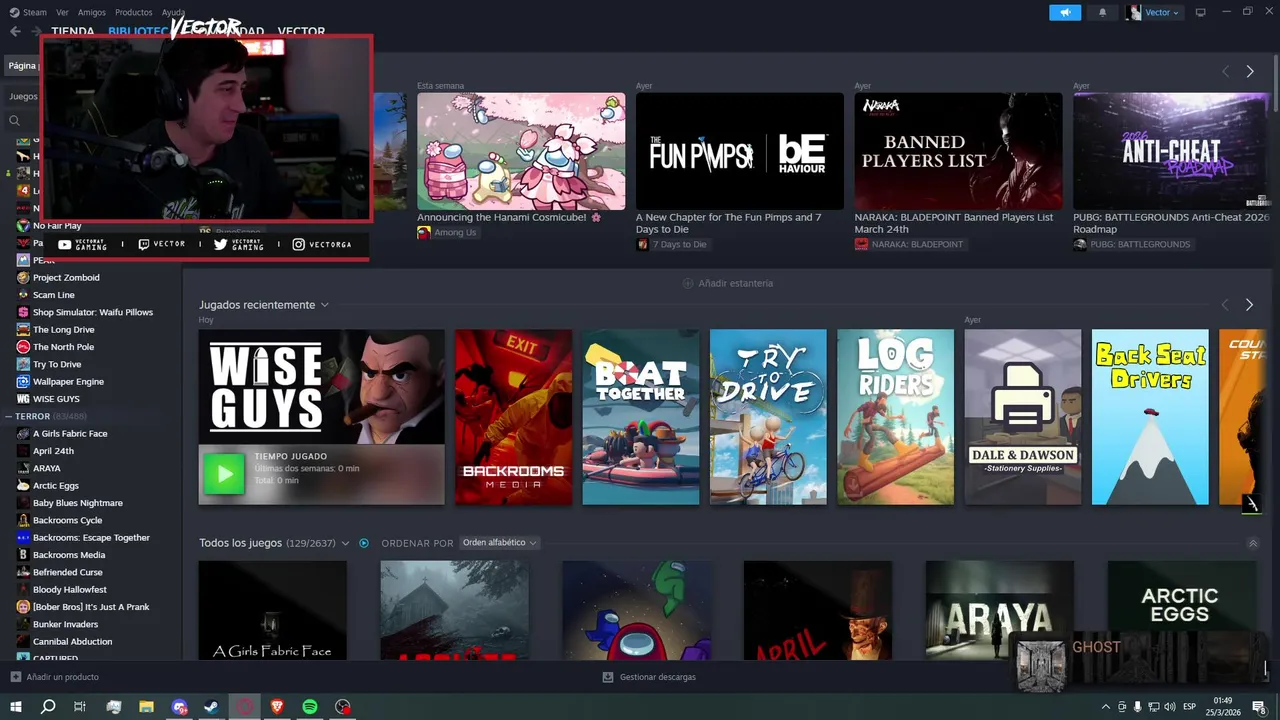The width and height of the screenshot is (1280, 720).
Task: Switch to Big Picture mode monitor icon
Action: (x=1201, y=12)
